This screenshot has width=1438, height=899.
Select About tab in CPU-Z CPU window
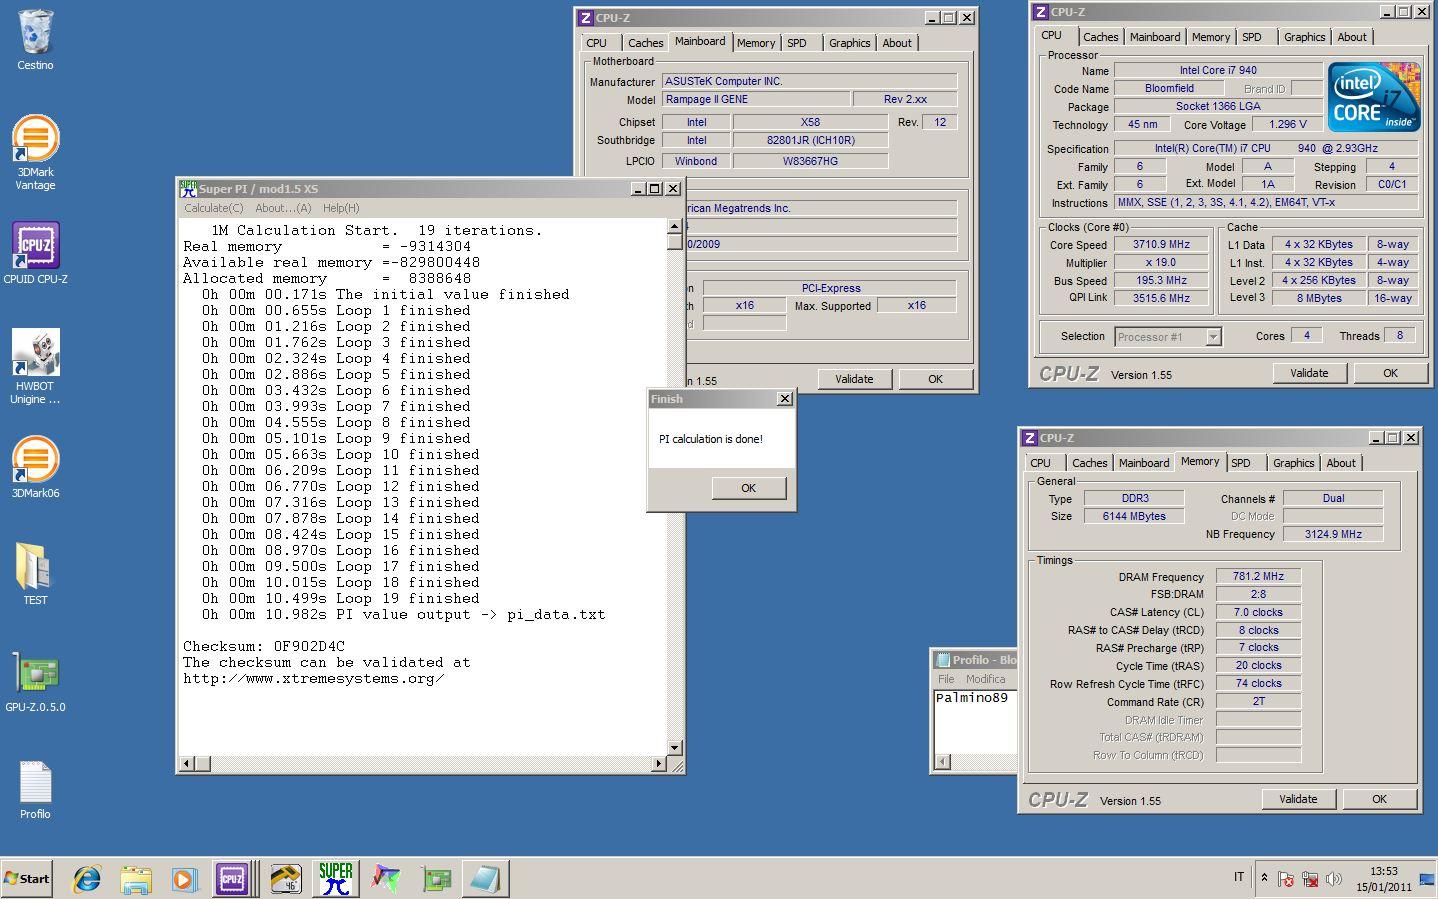pyautogui.click(x=1352, y=37)
